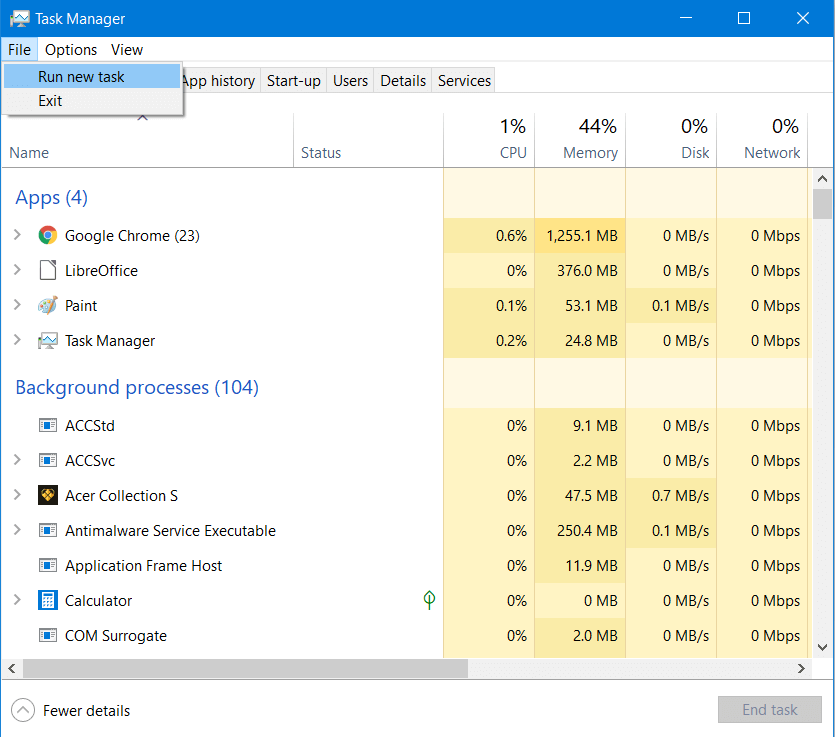Click the horizontal scrollbar right arrow
Image resolution: width=835 pixels, height=737 pixels.
coord(802,668)
